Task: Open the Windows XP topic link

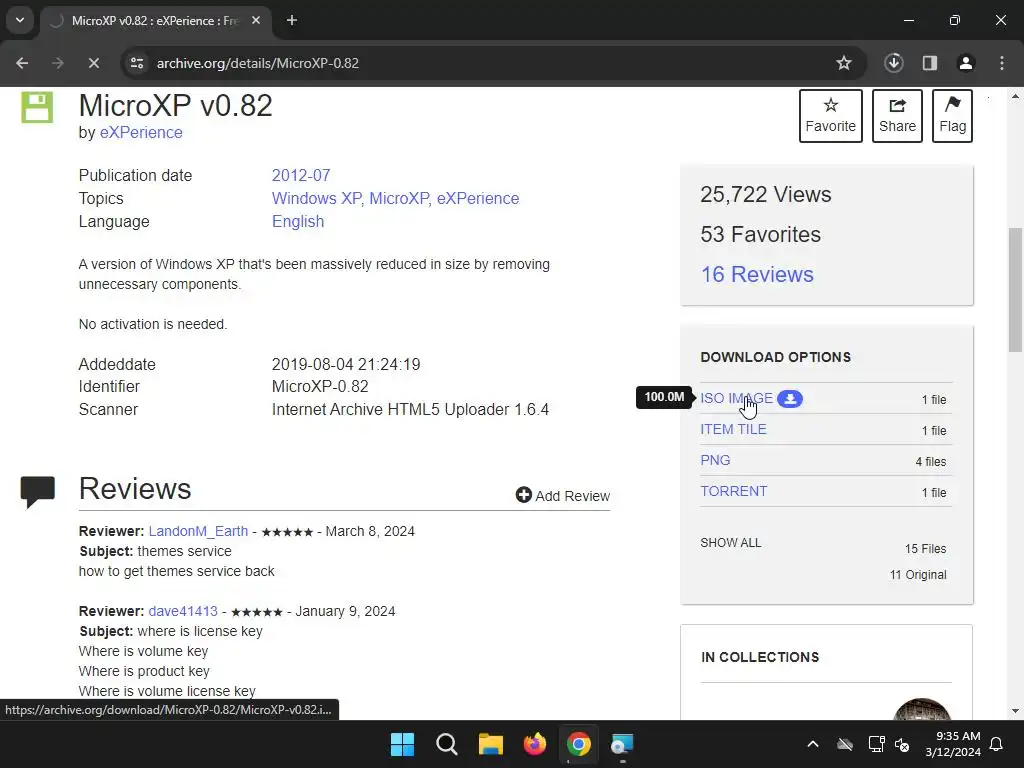Action: tap(317, 199)
